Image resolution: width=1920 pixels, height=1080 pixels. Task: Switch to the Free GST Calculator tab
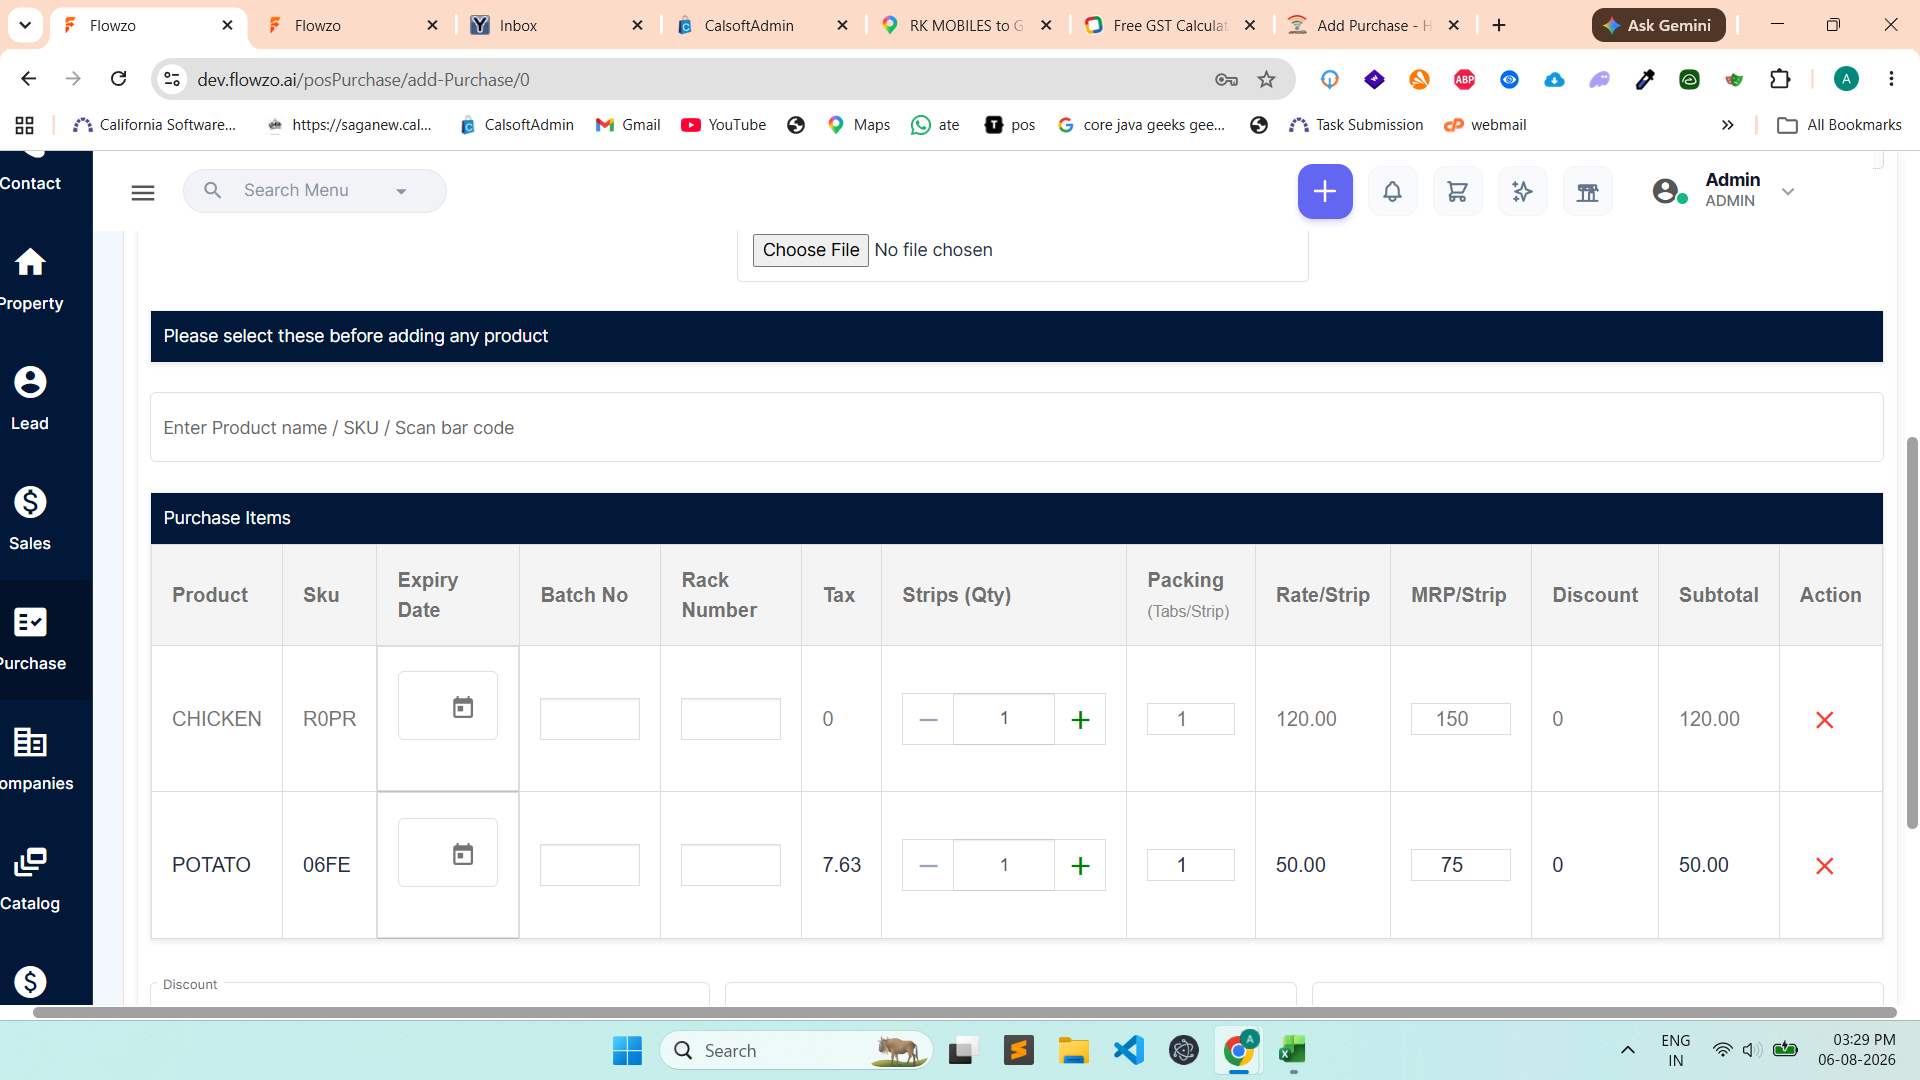[1171, 25]
